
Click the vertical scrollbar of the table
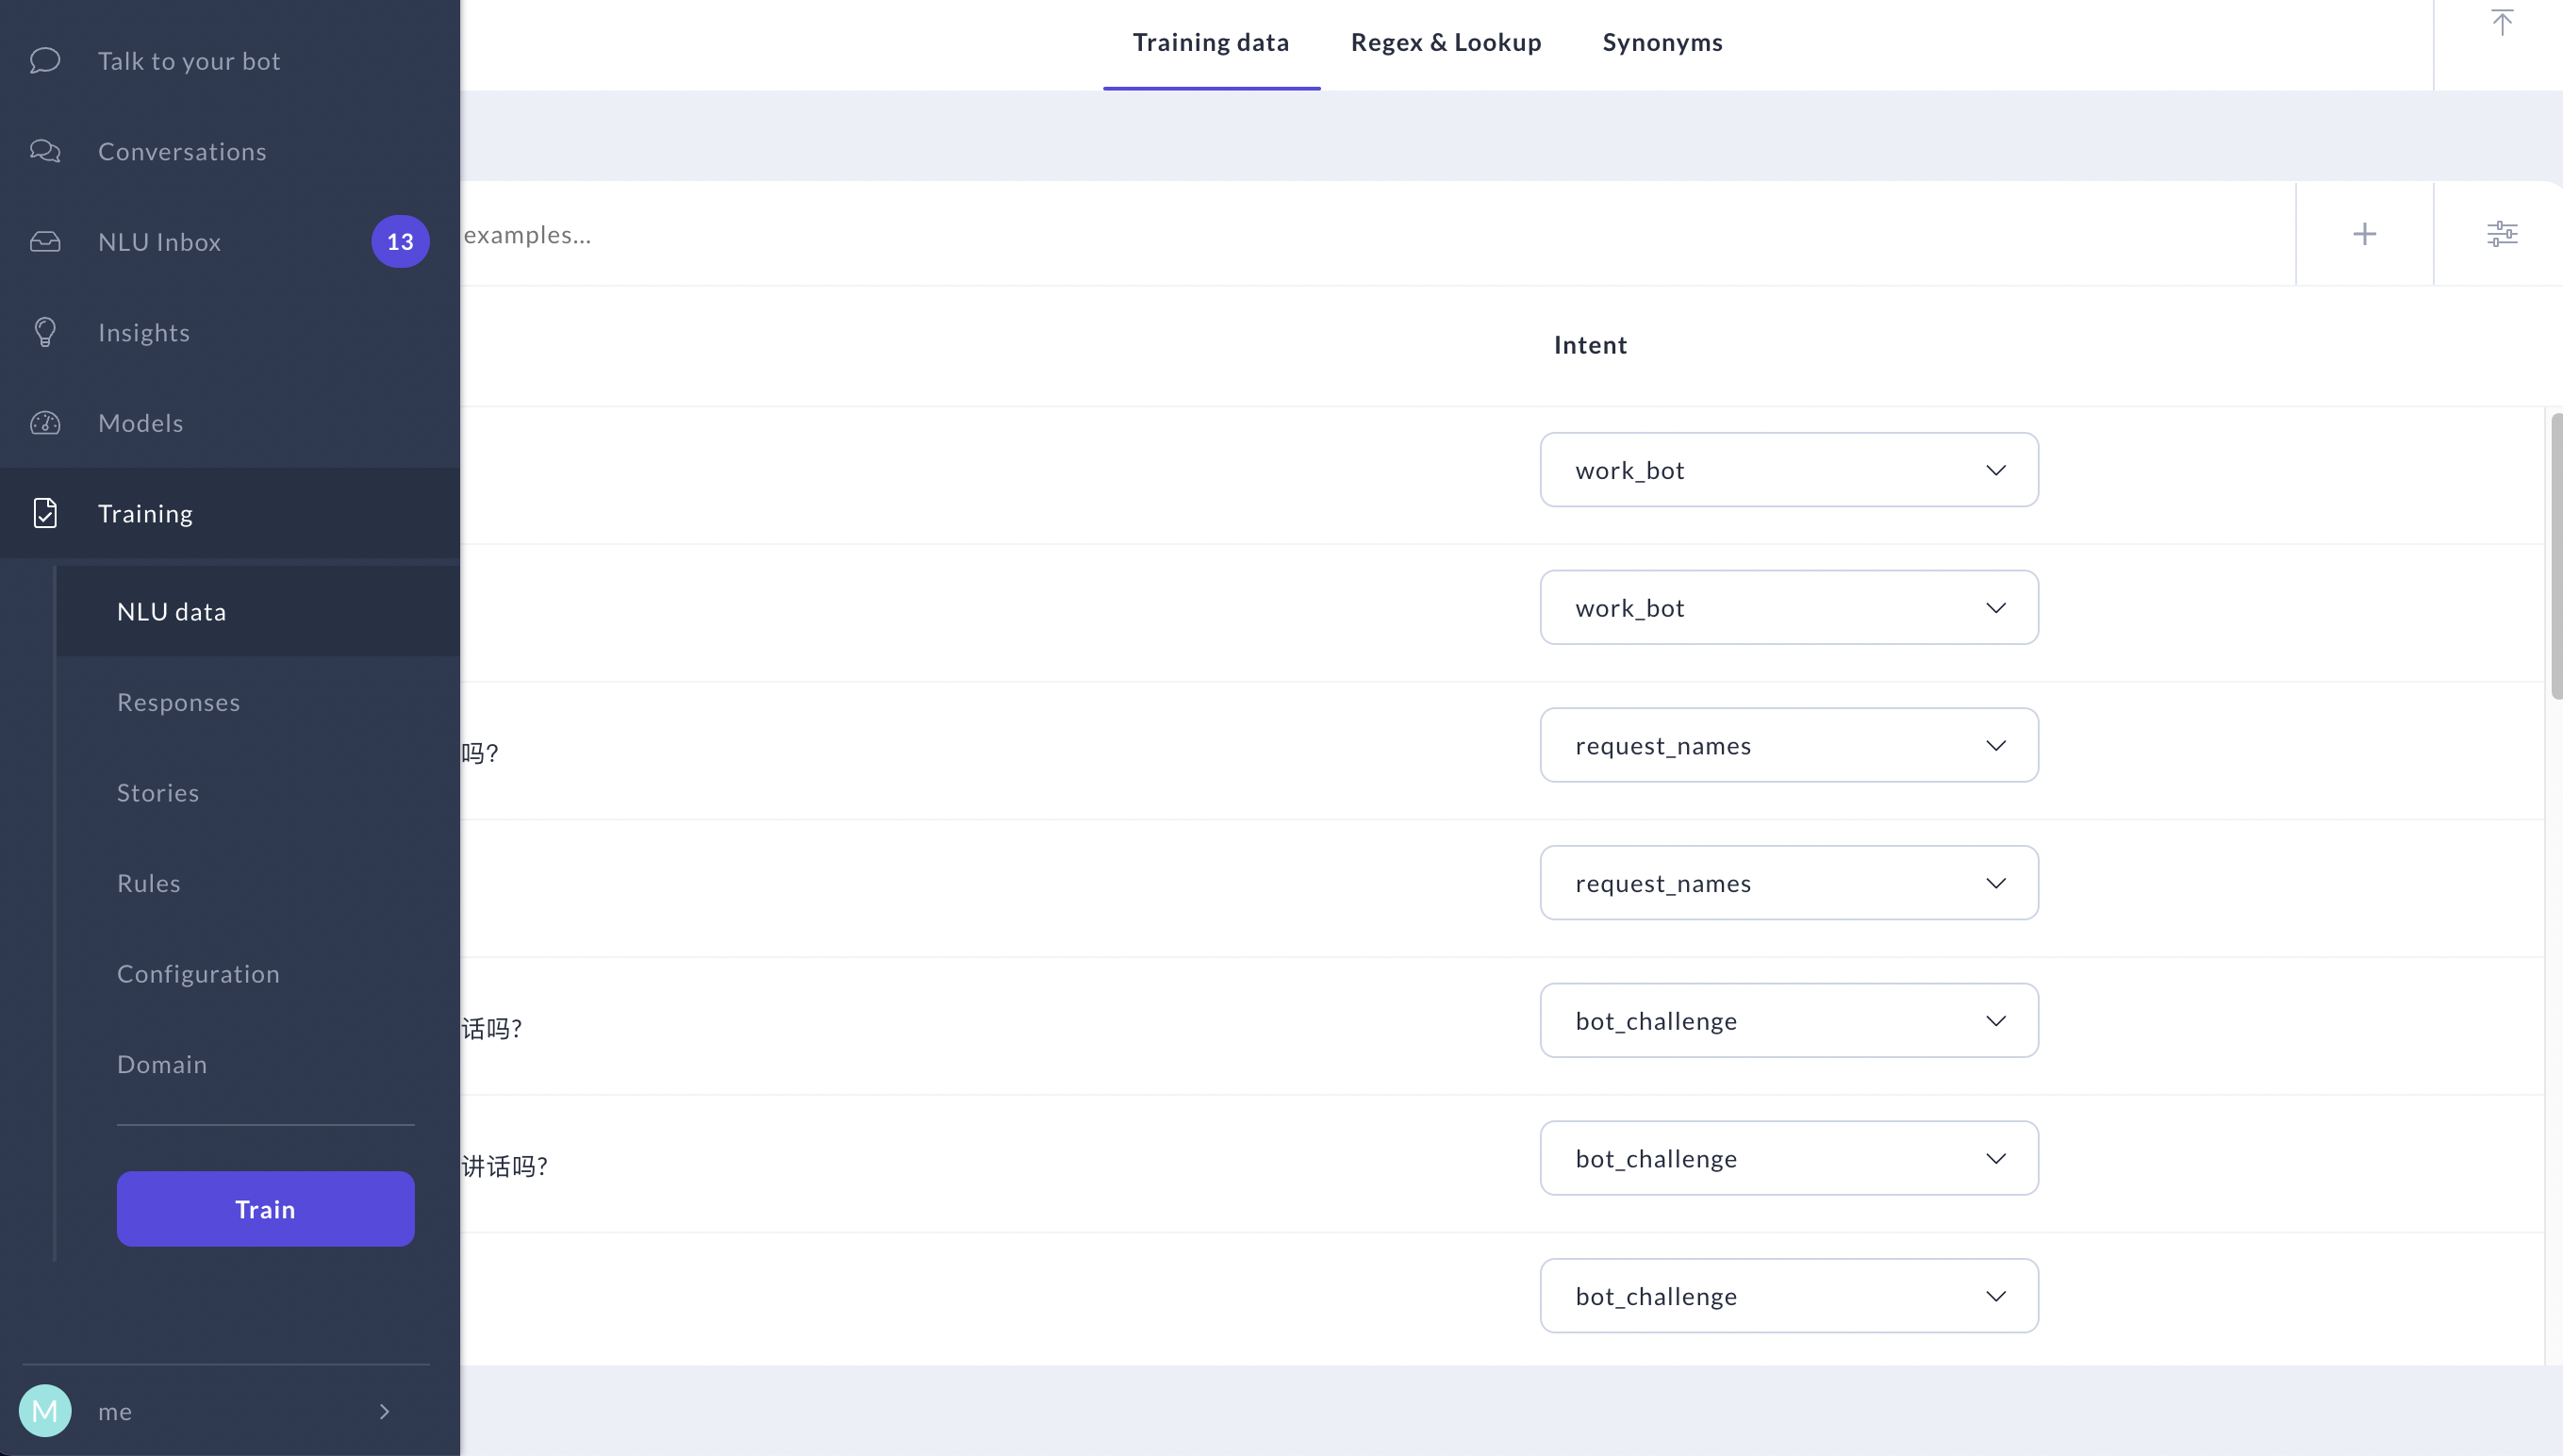point(2555,556)
